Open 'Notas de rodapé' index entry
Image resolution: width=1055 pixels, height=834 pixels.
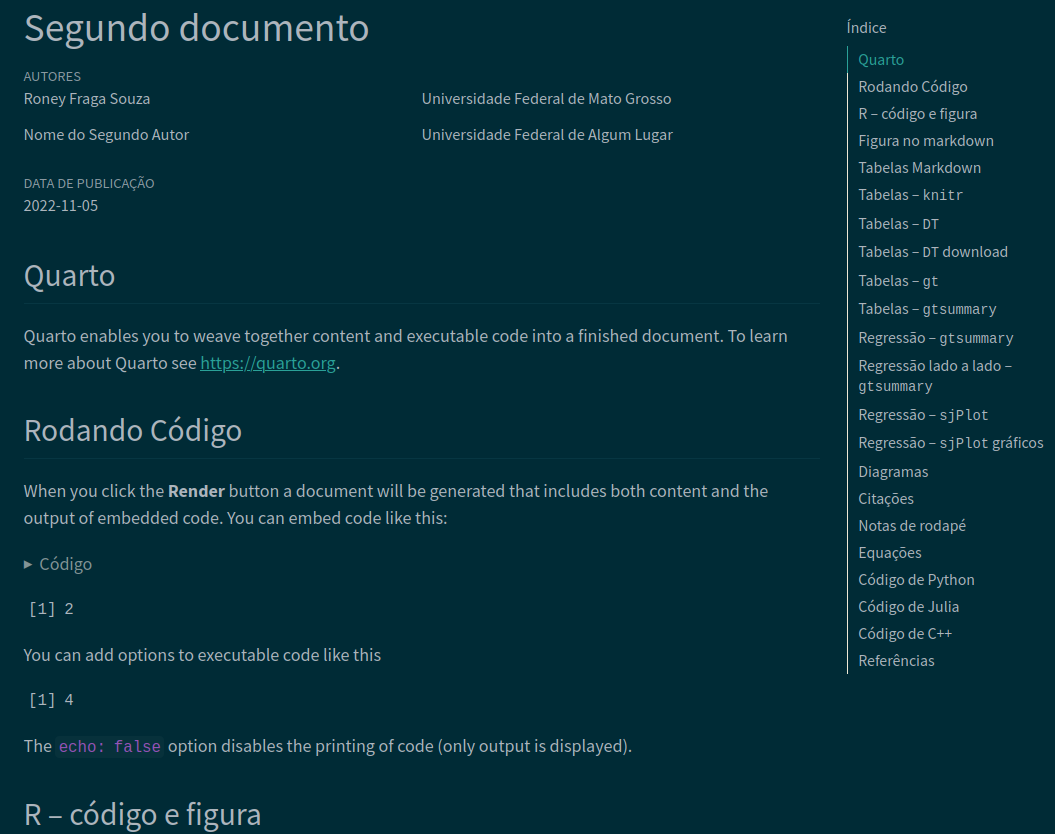point(912,526)
